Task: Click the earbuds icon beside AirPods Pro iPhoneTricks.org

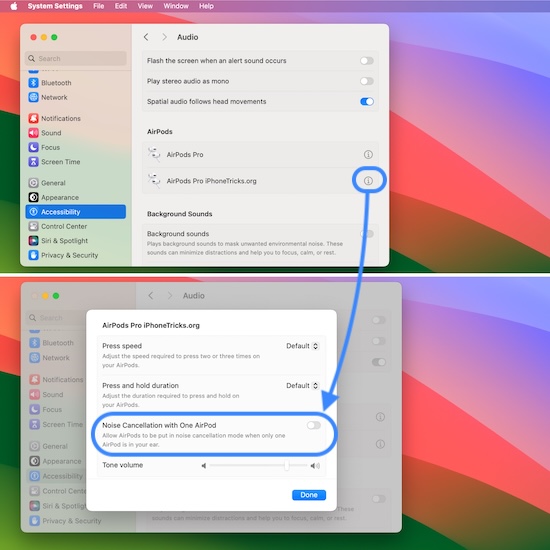Action: tap(154, 181)
